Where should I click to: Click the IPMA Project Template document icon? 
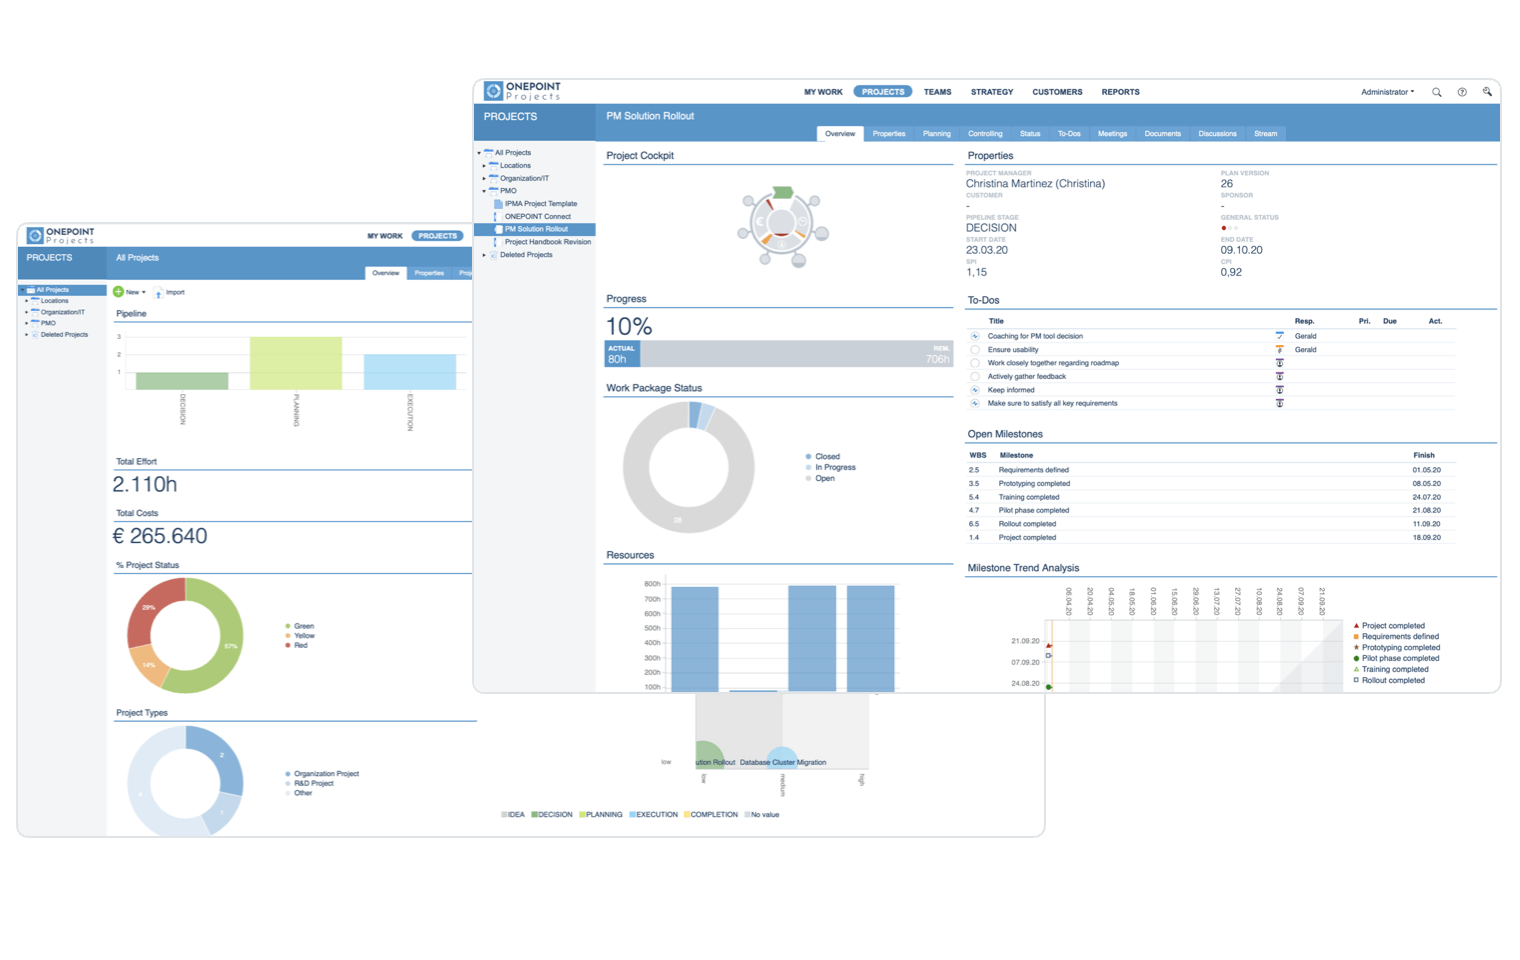click(x=498, y=204)
